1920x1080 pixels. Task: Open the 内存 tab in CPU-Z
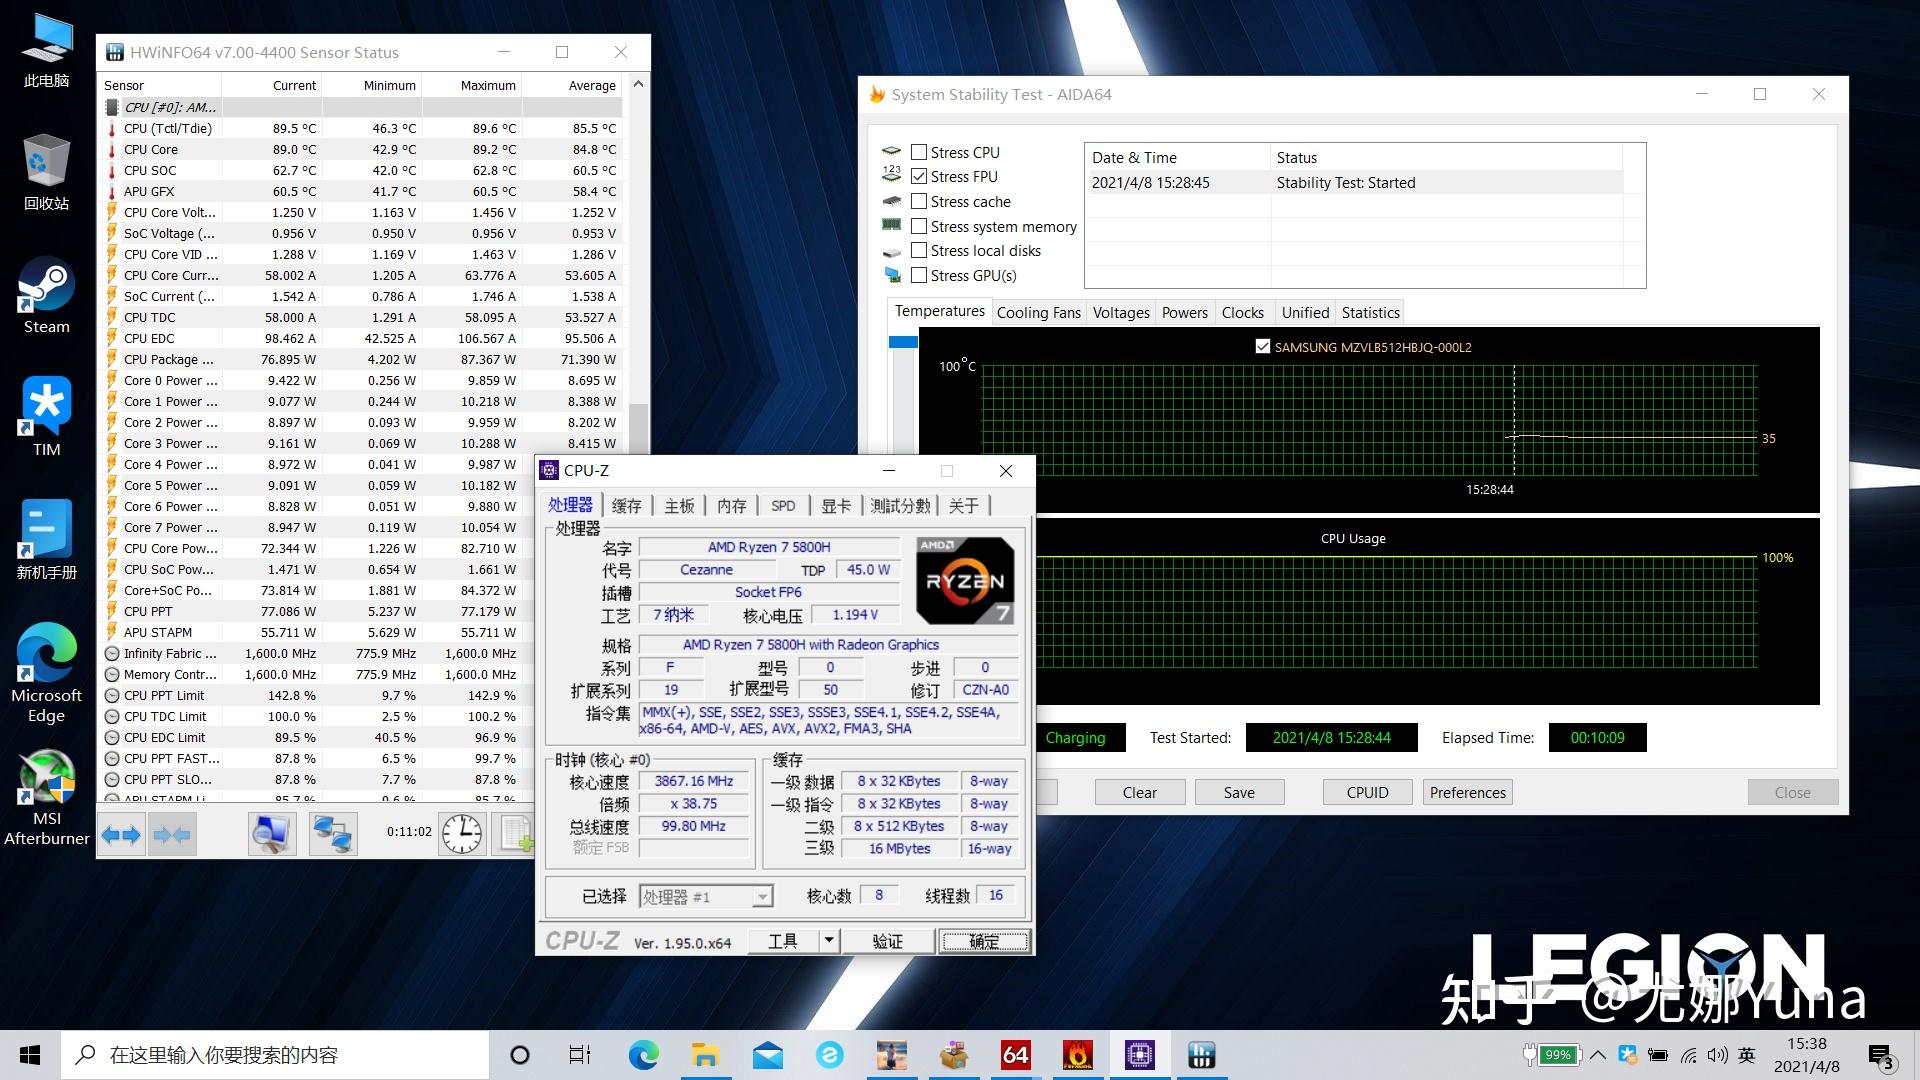point(732,506)
